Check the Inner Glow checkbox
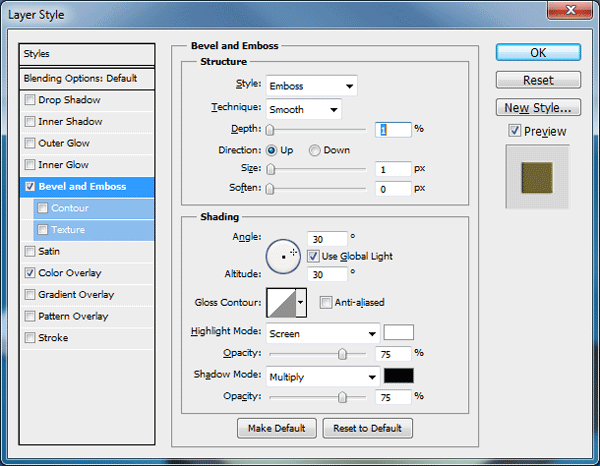The height and width of the screenshot is (466, 600). (x=29, y=165)
